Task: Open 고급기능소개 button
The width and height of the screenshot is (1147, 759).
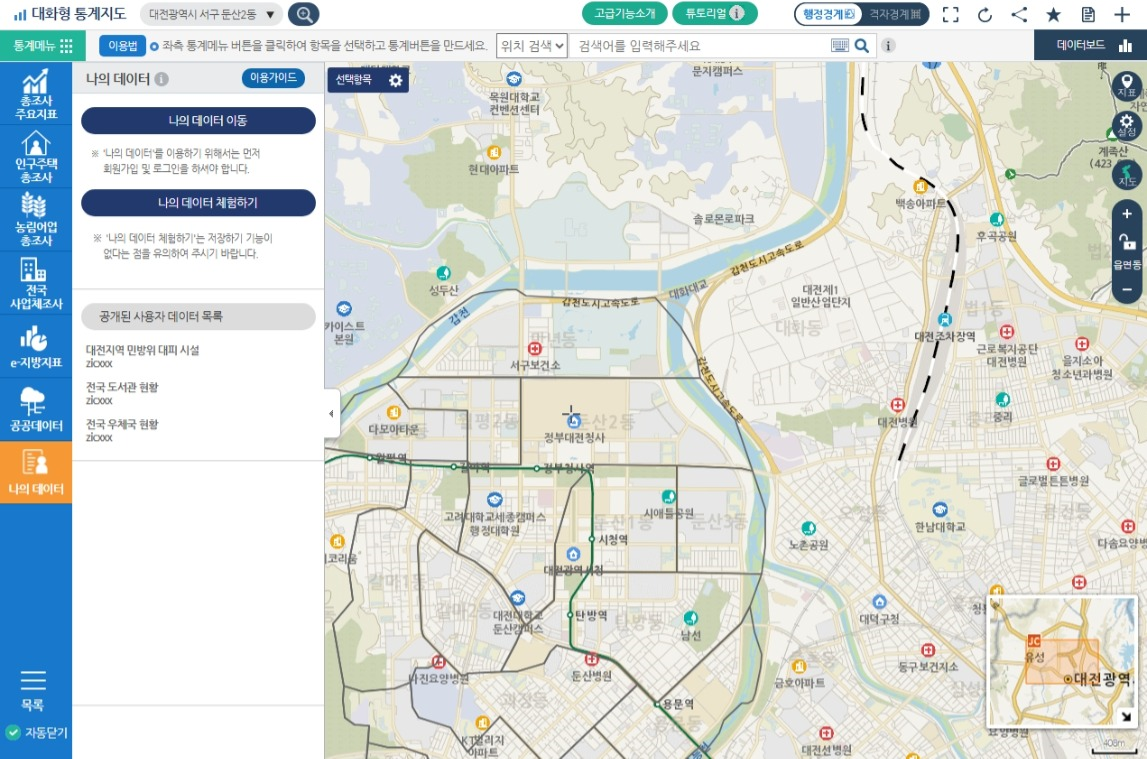Action: (x=624, y=13)
